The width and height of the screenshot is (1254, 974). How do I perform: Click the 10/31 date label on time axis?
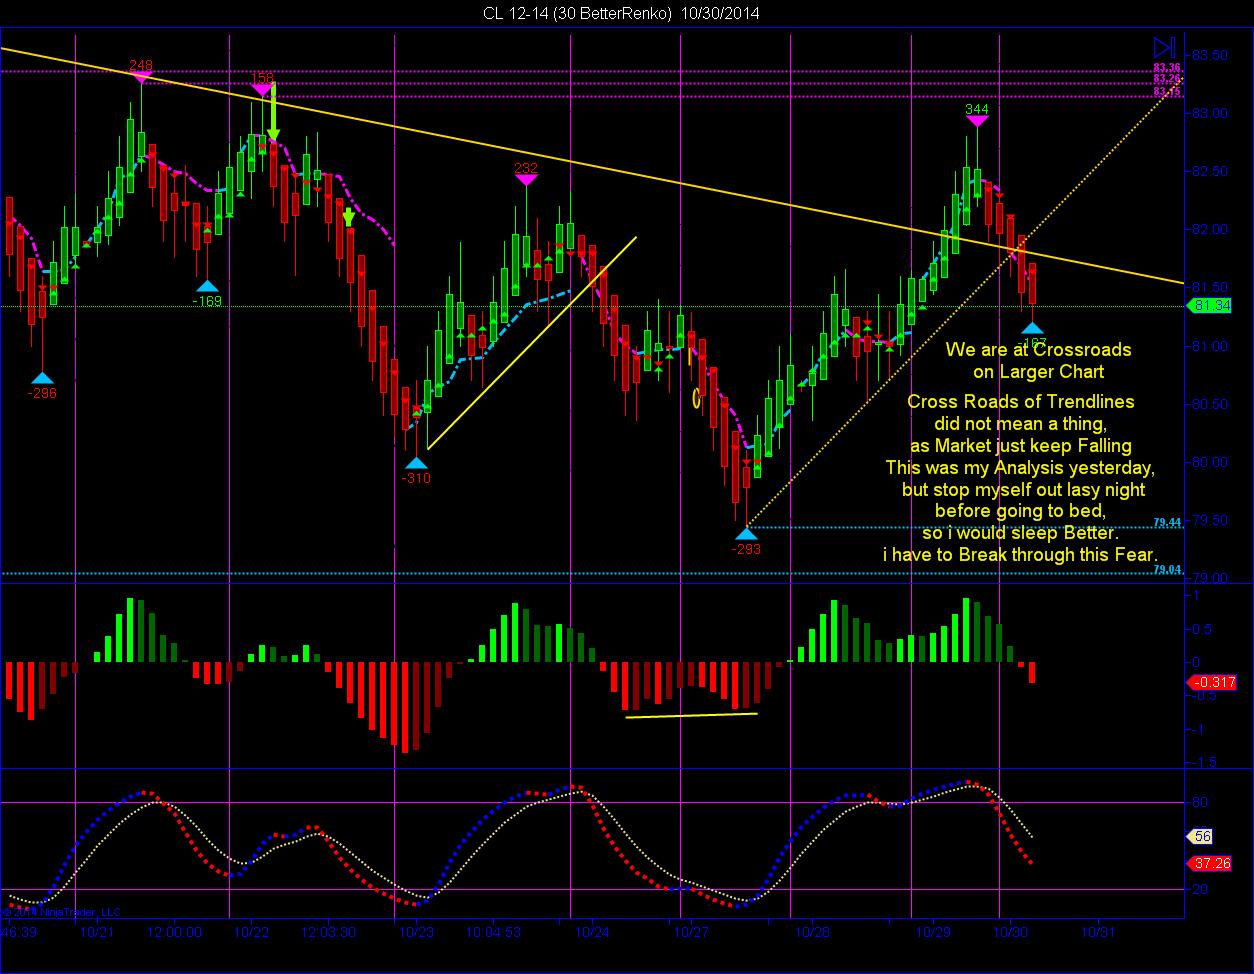point(1097,931)
